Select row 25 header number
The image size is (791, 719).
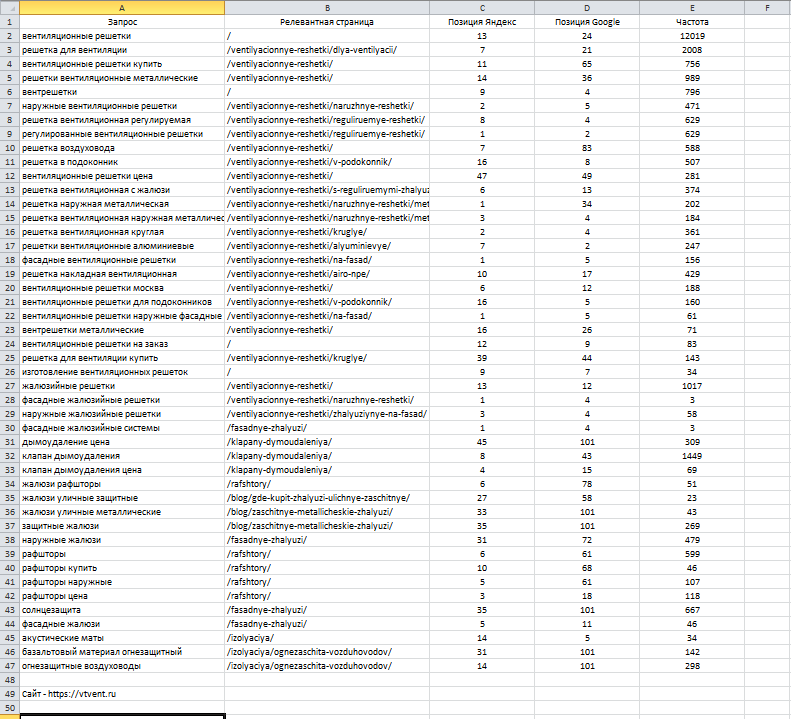[x=10, y=358]
